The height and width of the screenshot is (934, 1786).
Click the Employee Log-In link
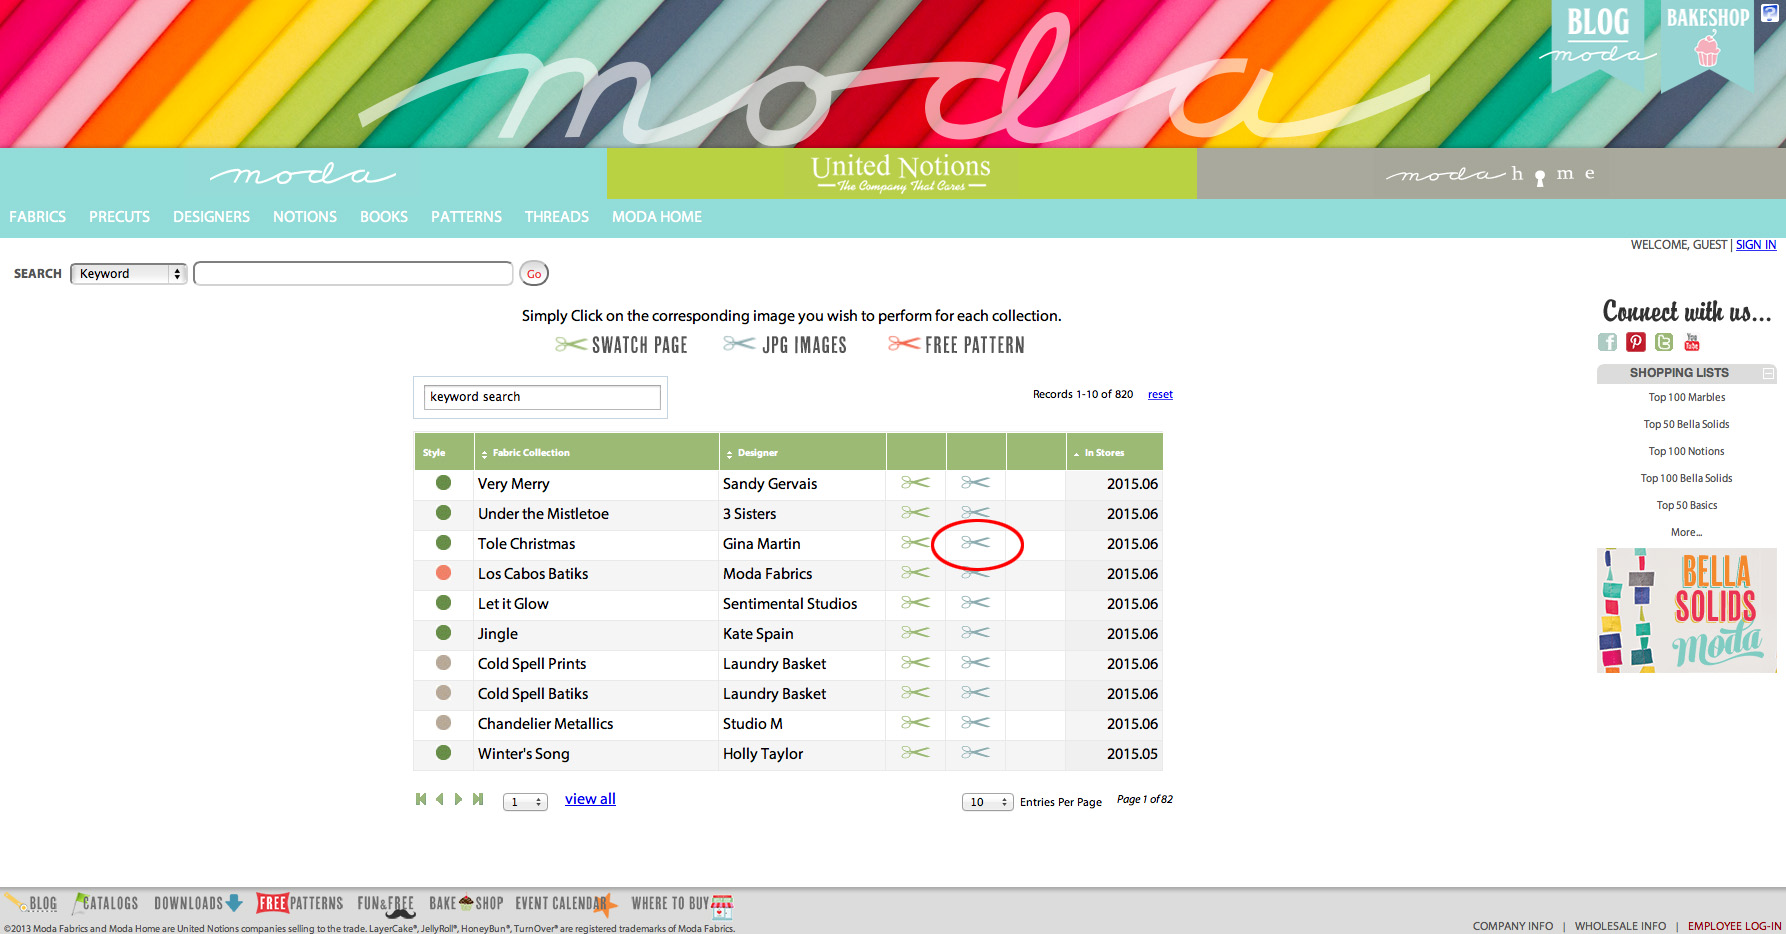pos(1734,926)
